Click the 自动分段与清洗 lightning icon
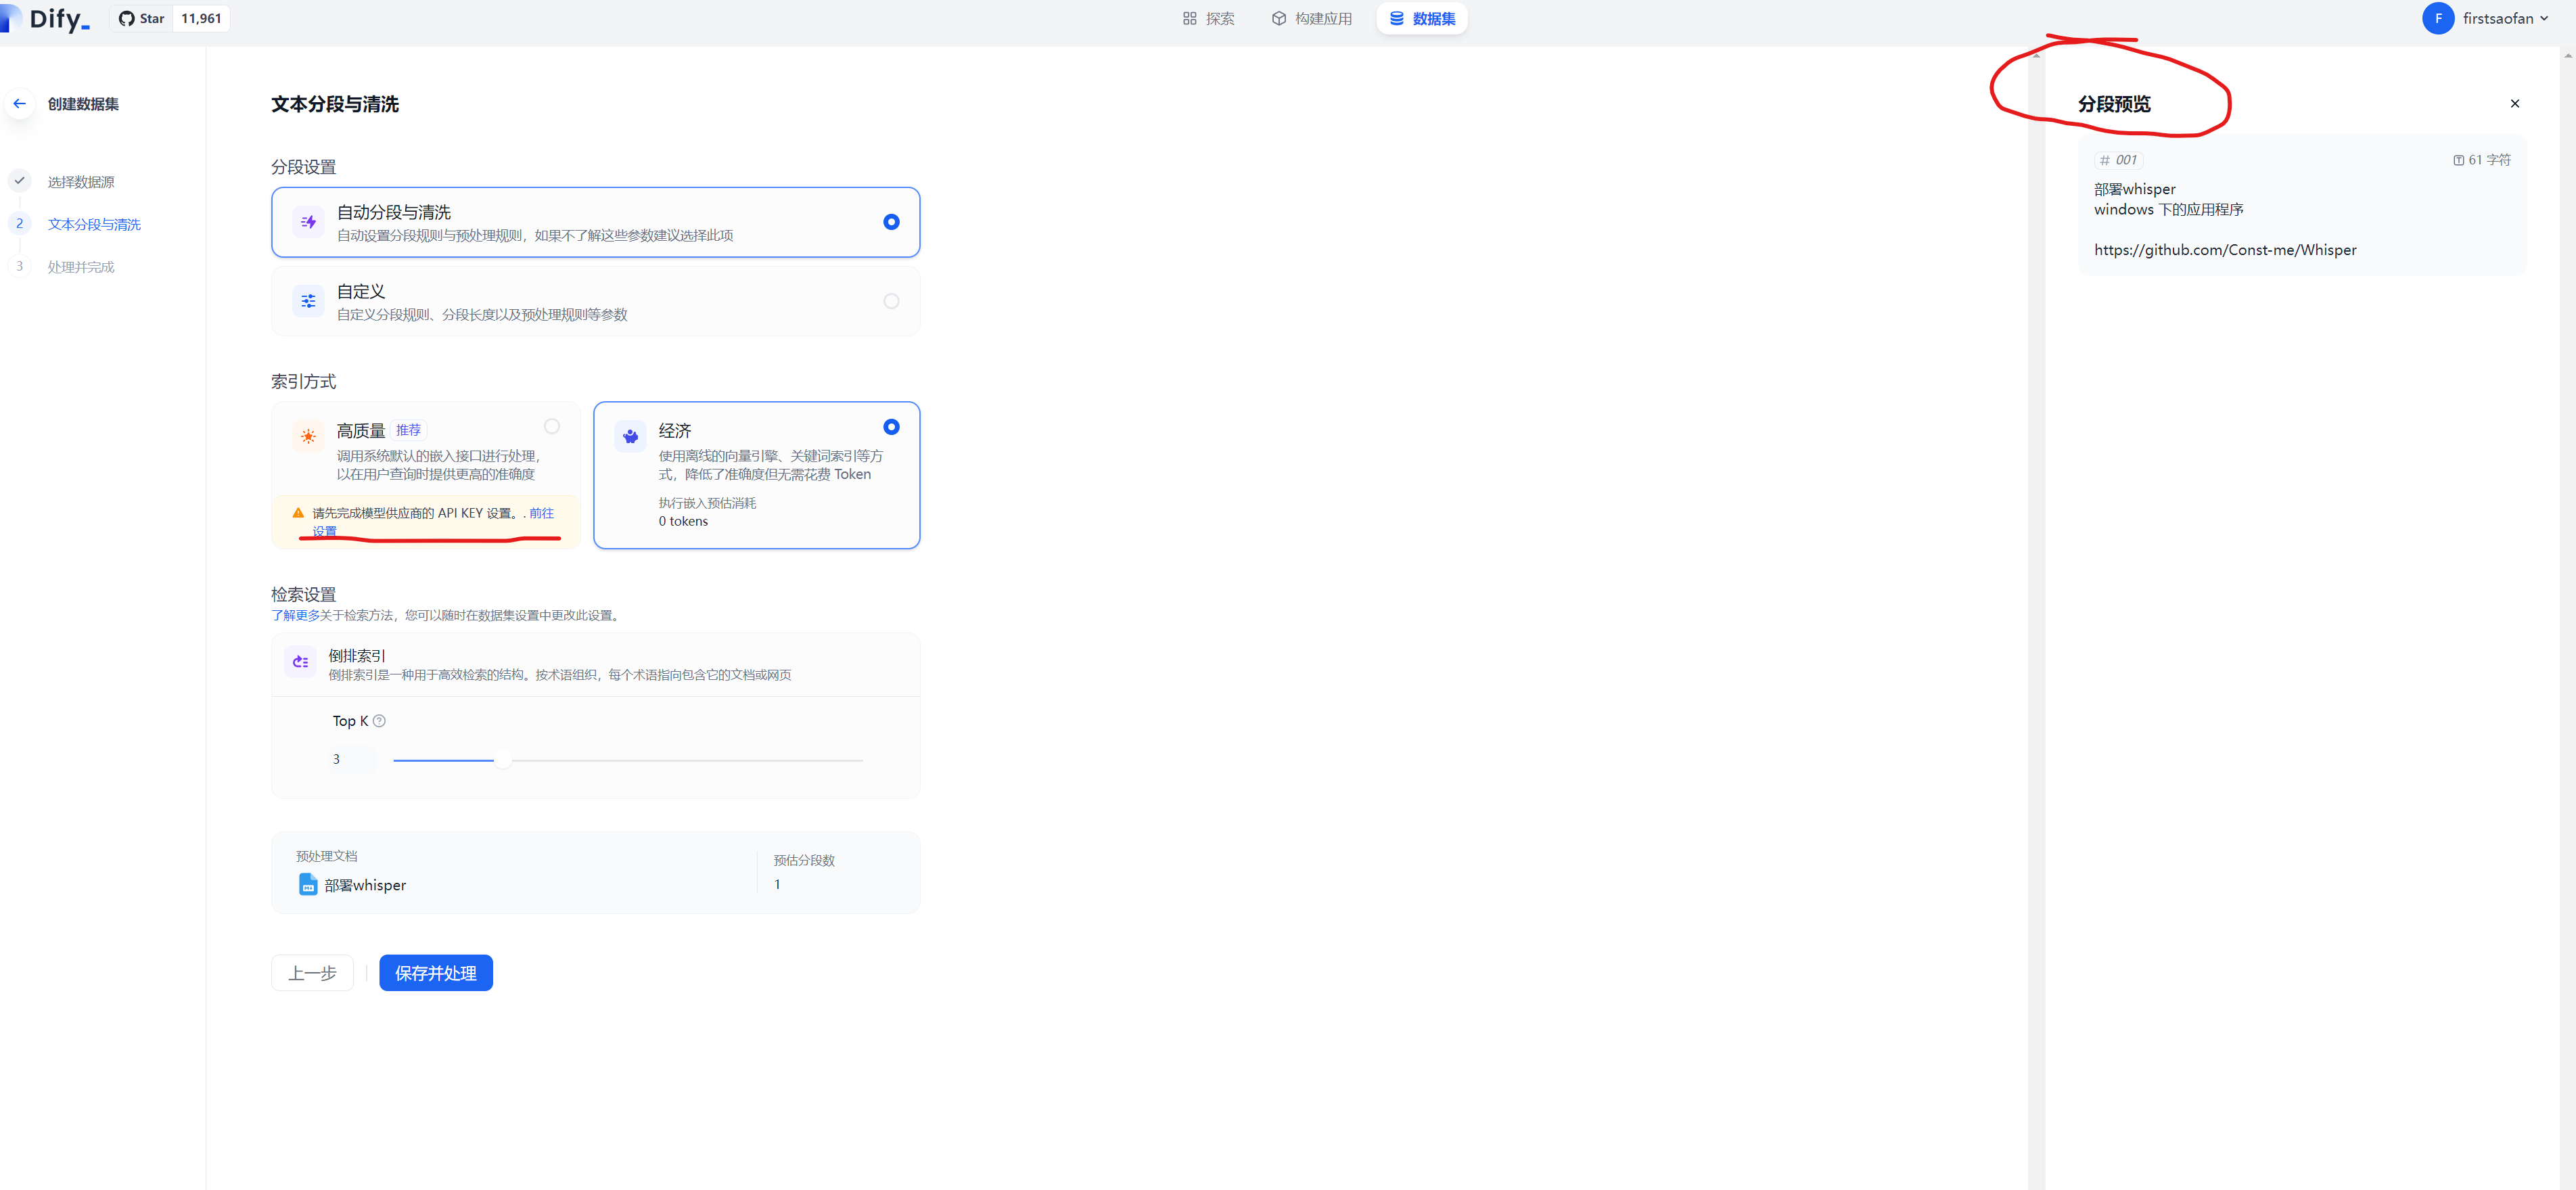Image resolution: width=2576 pixels, height=1190 pixels. (x=308, y=222)
